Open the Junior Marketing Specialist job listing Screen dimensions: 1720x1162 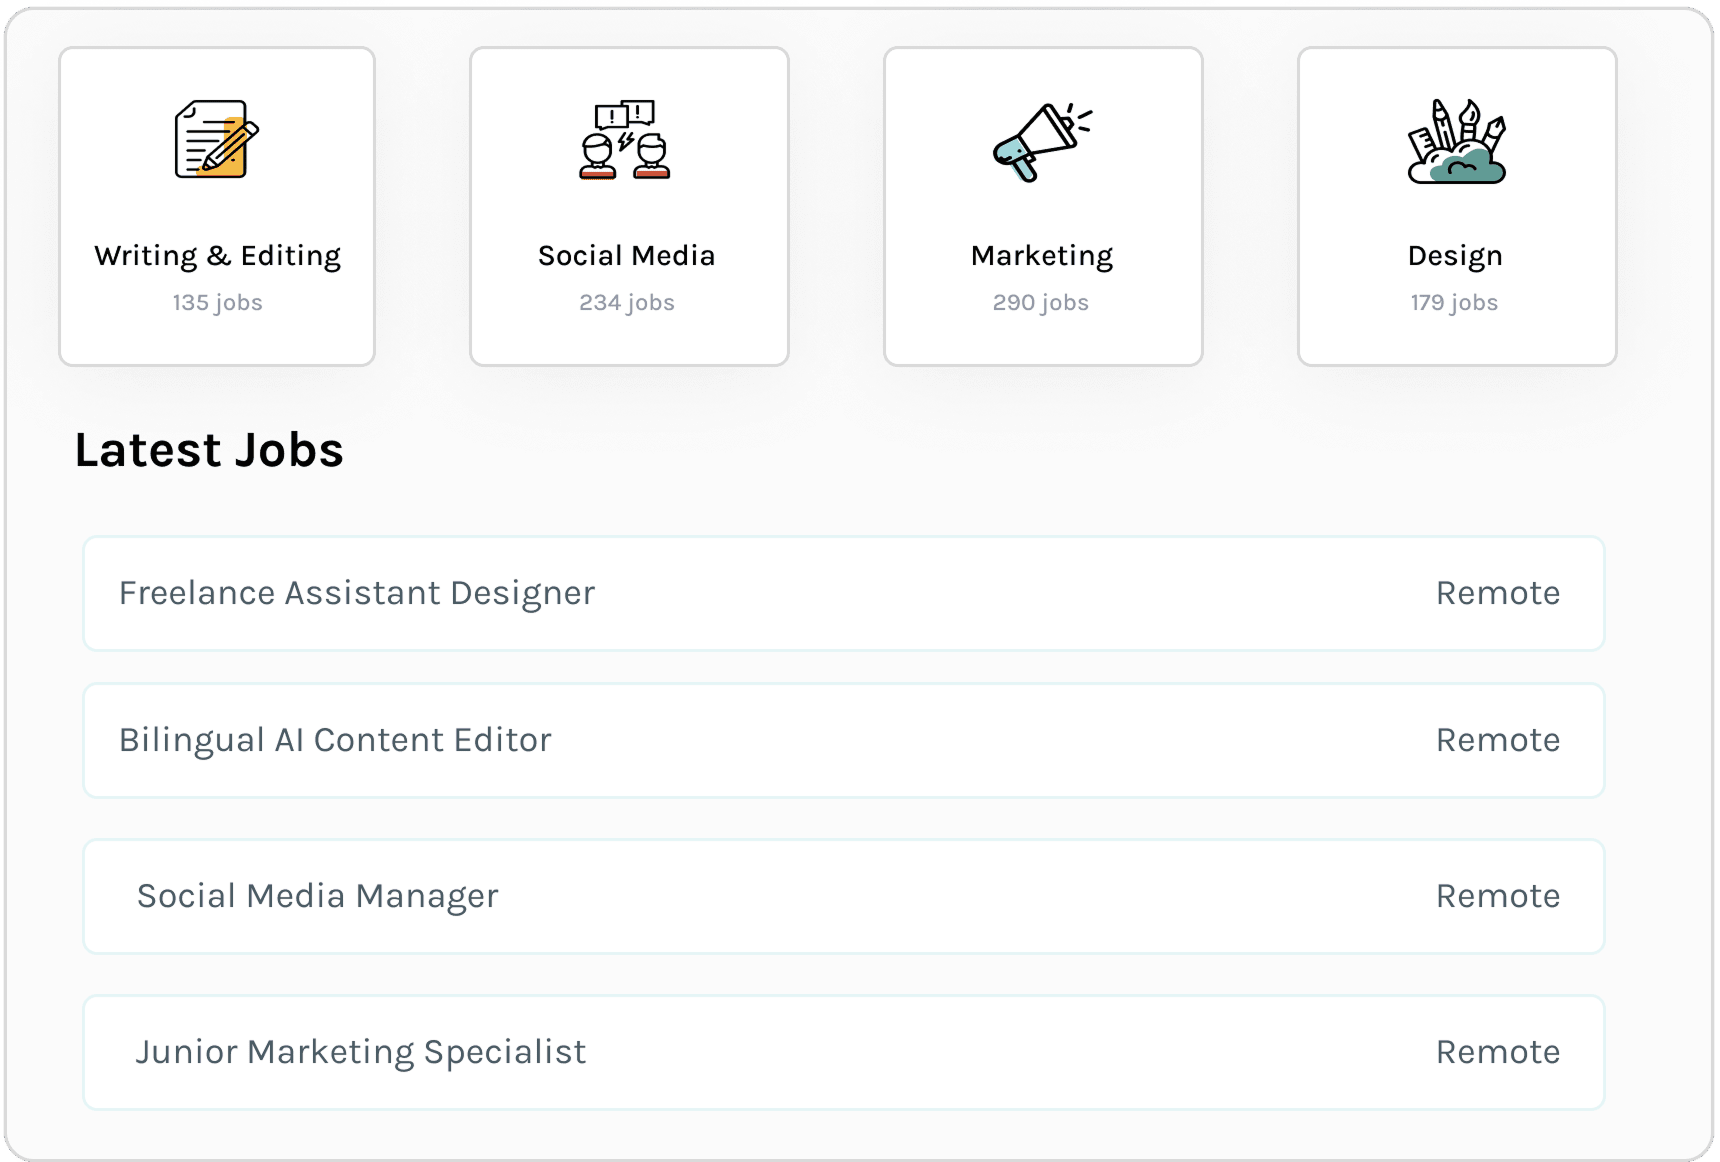click(x=360, y=1052)
